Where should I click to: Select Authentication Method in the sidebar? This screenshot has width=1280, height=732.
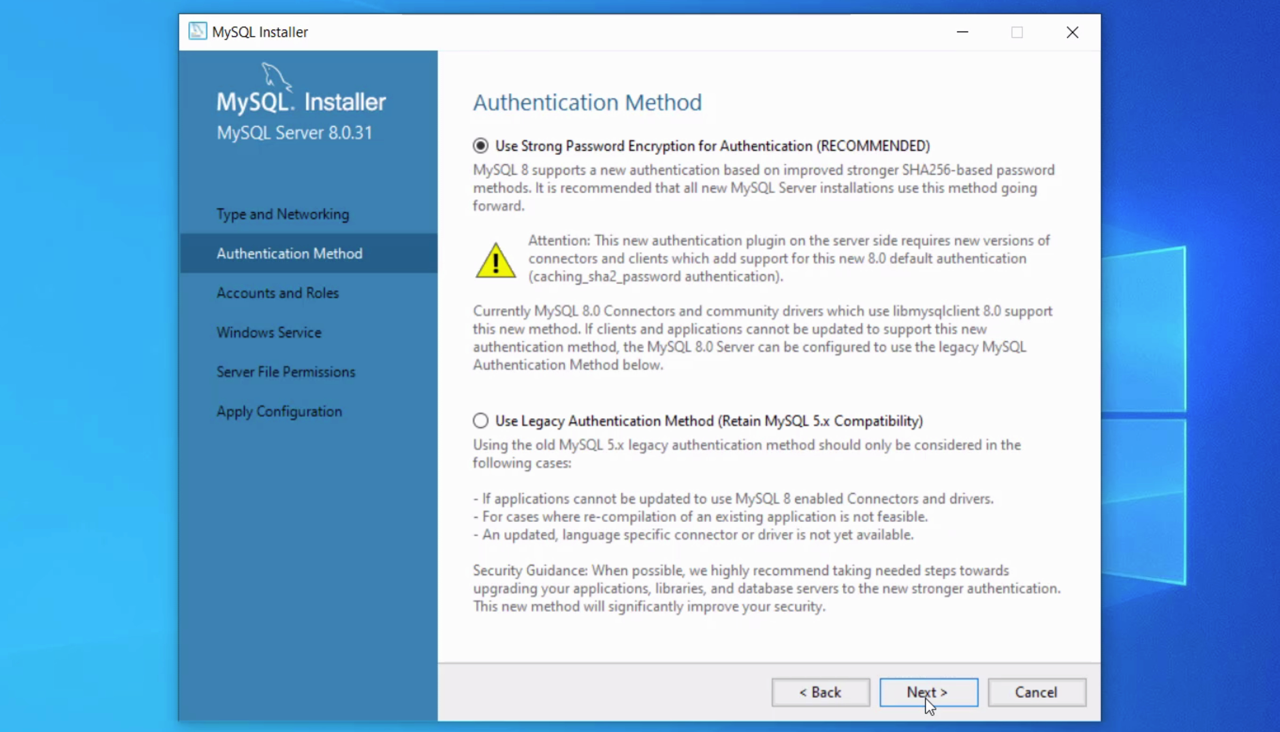click(x=289, y=254)
